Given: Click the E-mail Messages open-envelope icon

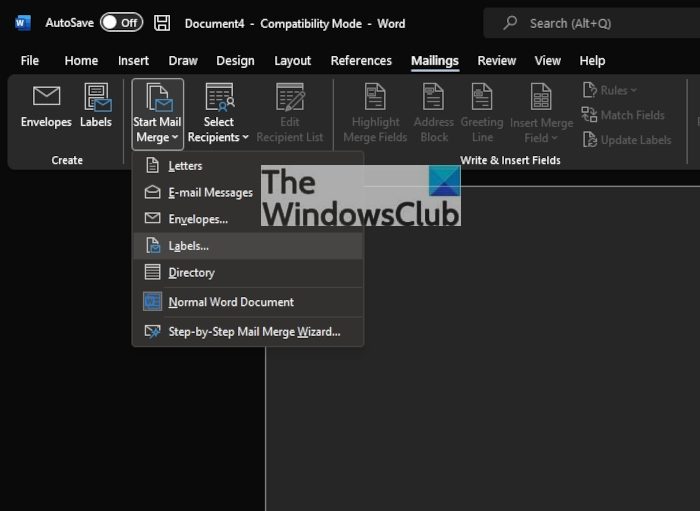Looking at the screenshot, I should click(x=152, y=192).
